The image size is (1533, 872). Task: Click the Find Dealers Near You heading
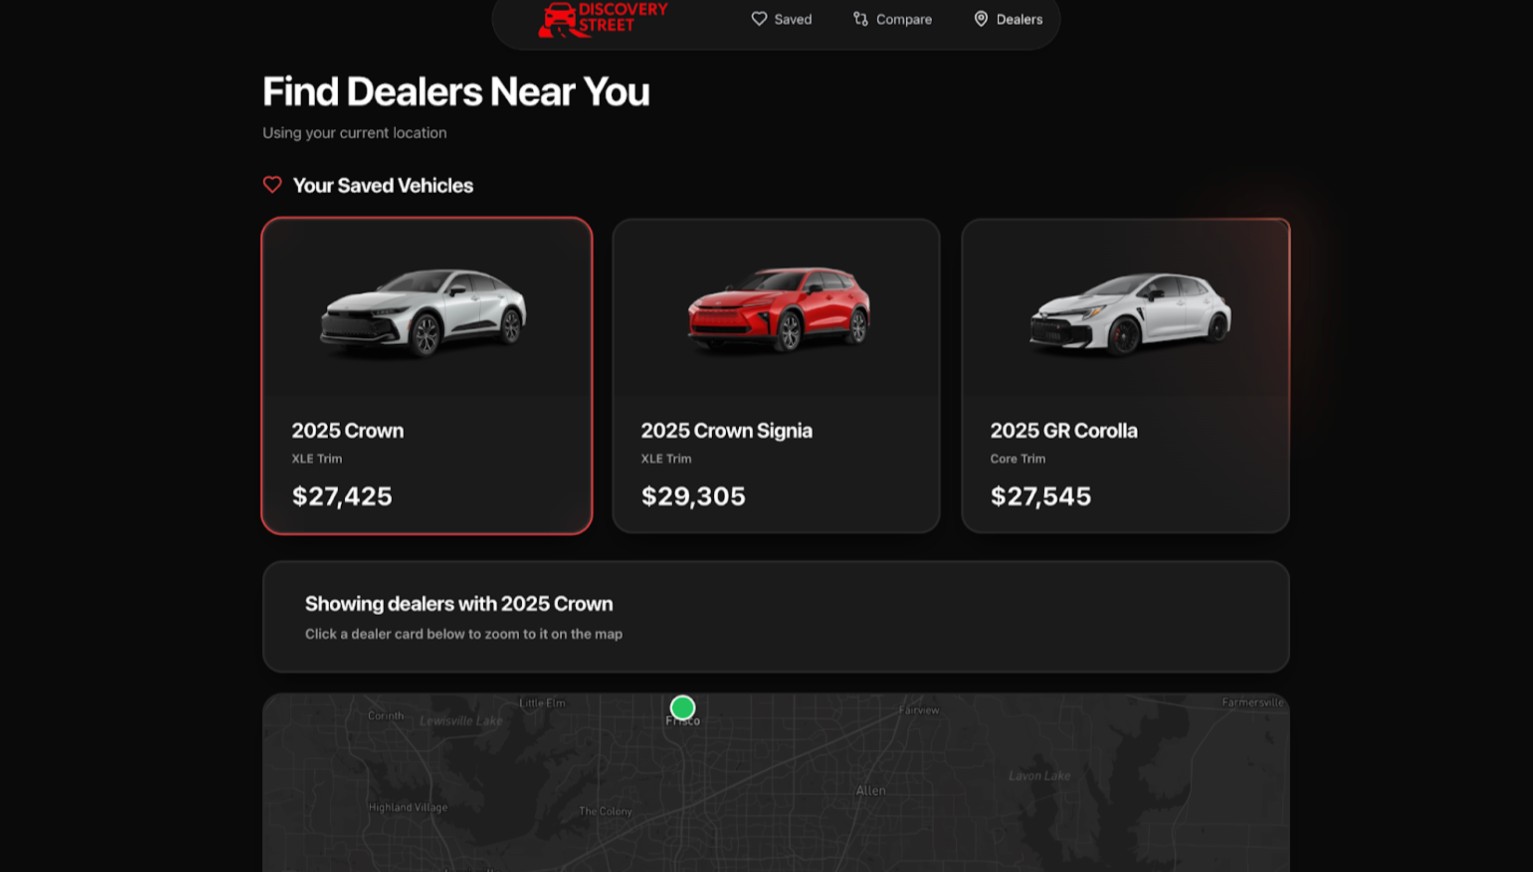456,92
